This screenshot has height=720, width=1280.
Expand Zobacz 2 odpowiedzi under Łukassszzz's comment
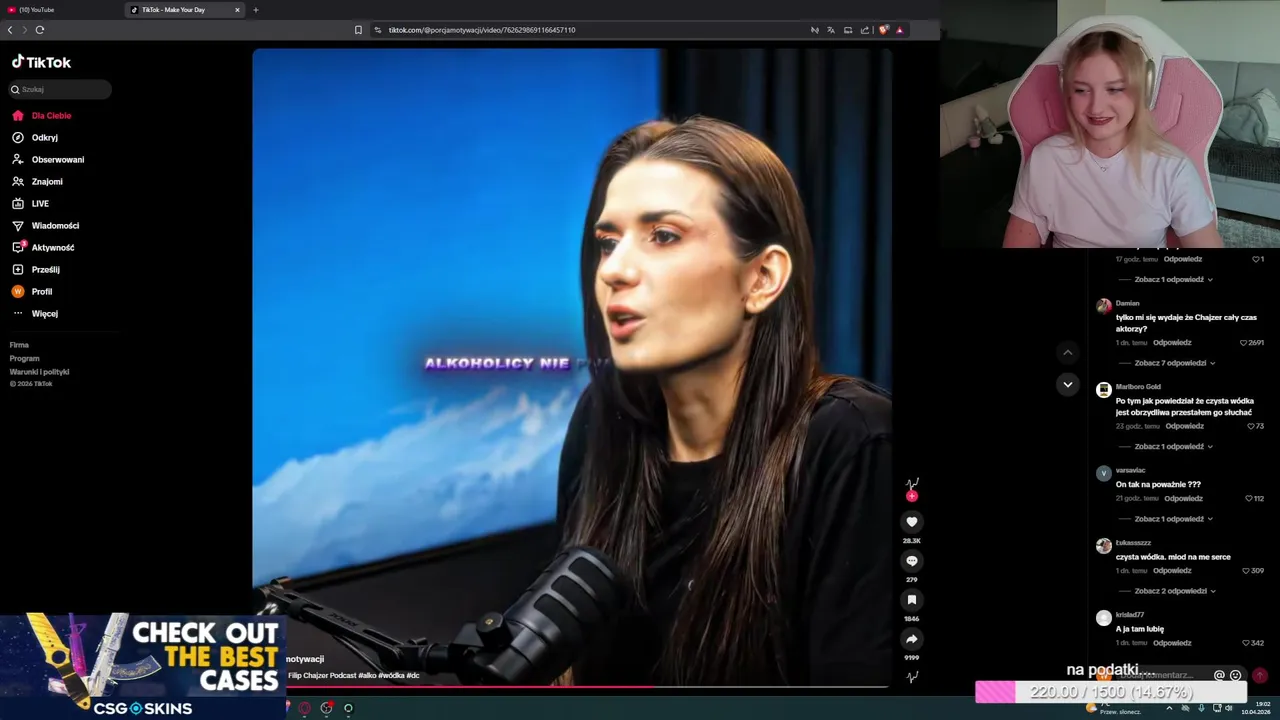[1174, 591]
